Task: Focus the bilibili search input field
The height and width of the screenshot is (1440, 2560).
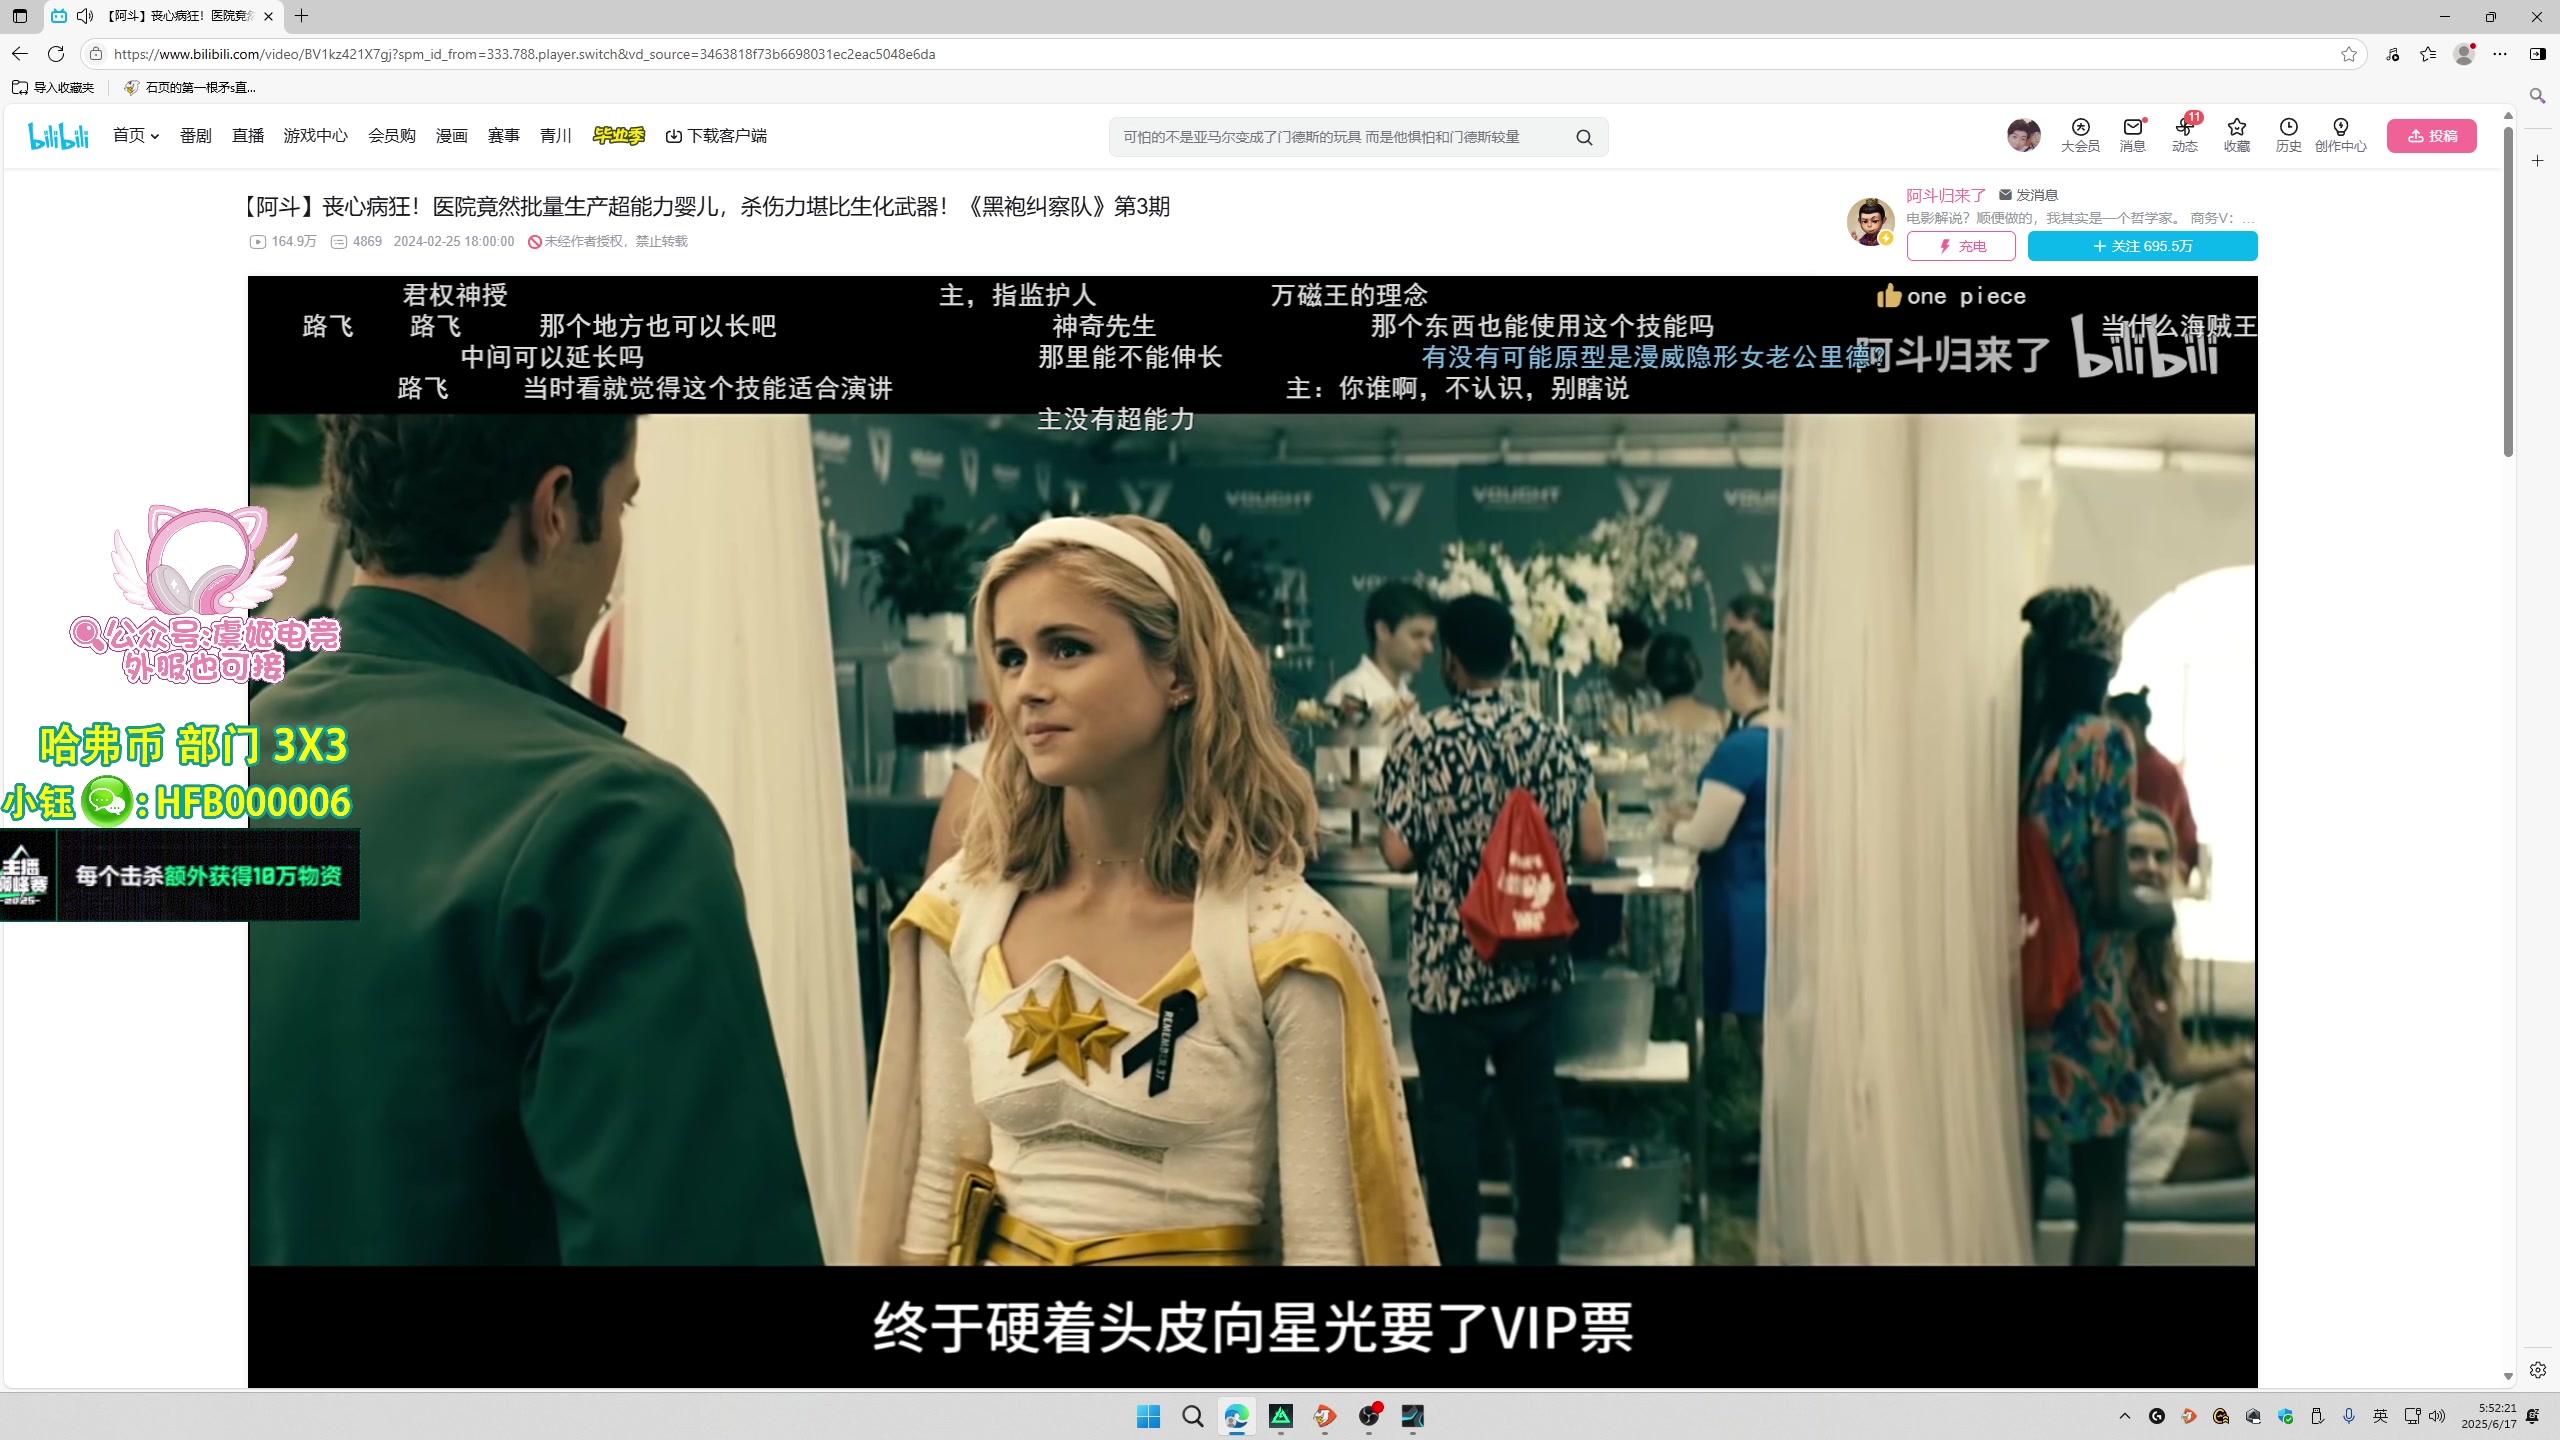Action: 1340,137
